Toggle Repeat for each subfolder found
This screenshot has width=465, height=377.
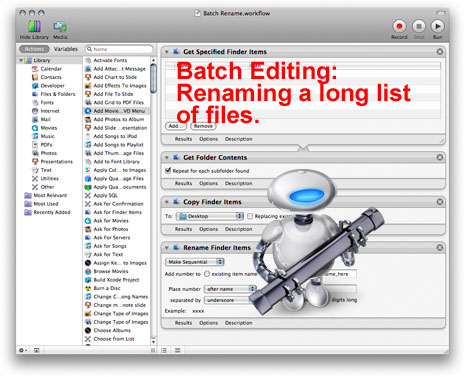coord(168,171)
